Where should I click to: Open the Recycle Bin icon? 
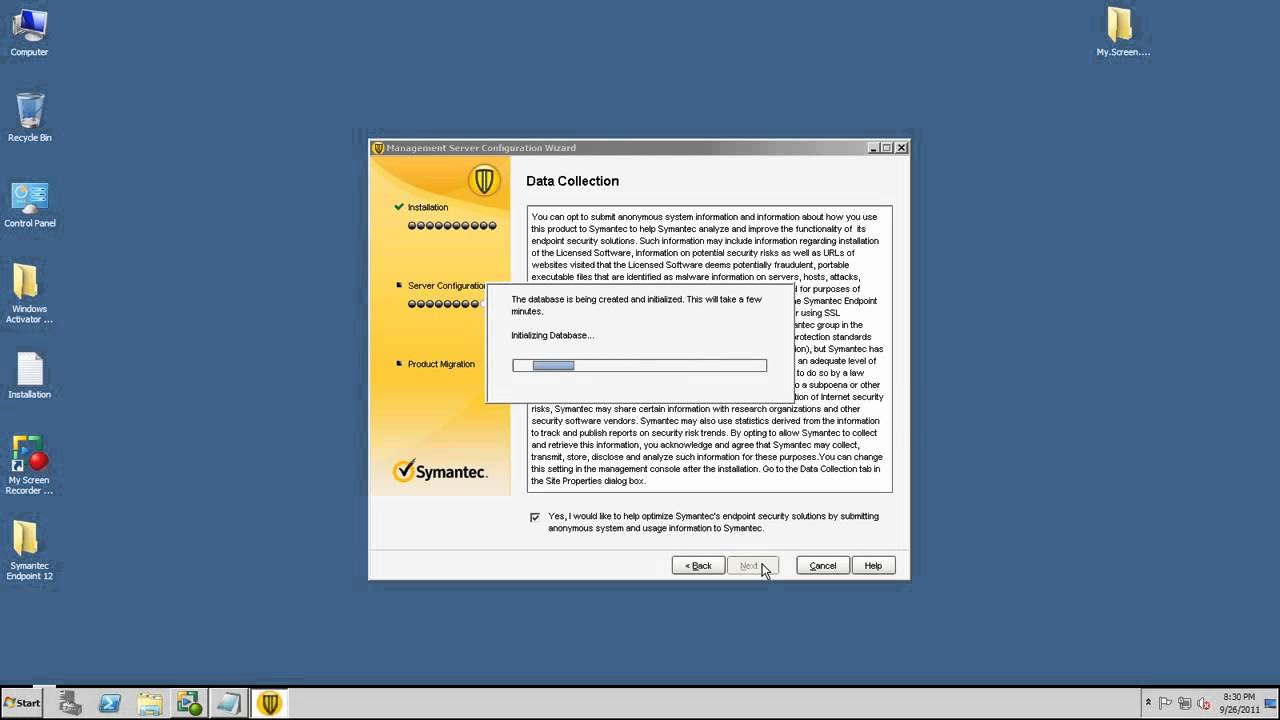point(30,118)
